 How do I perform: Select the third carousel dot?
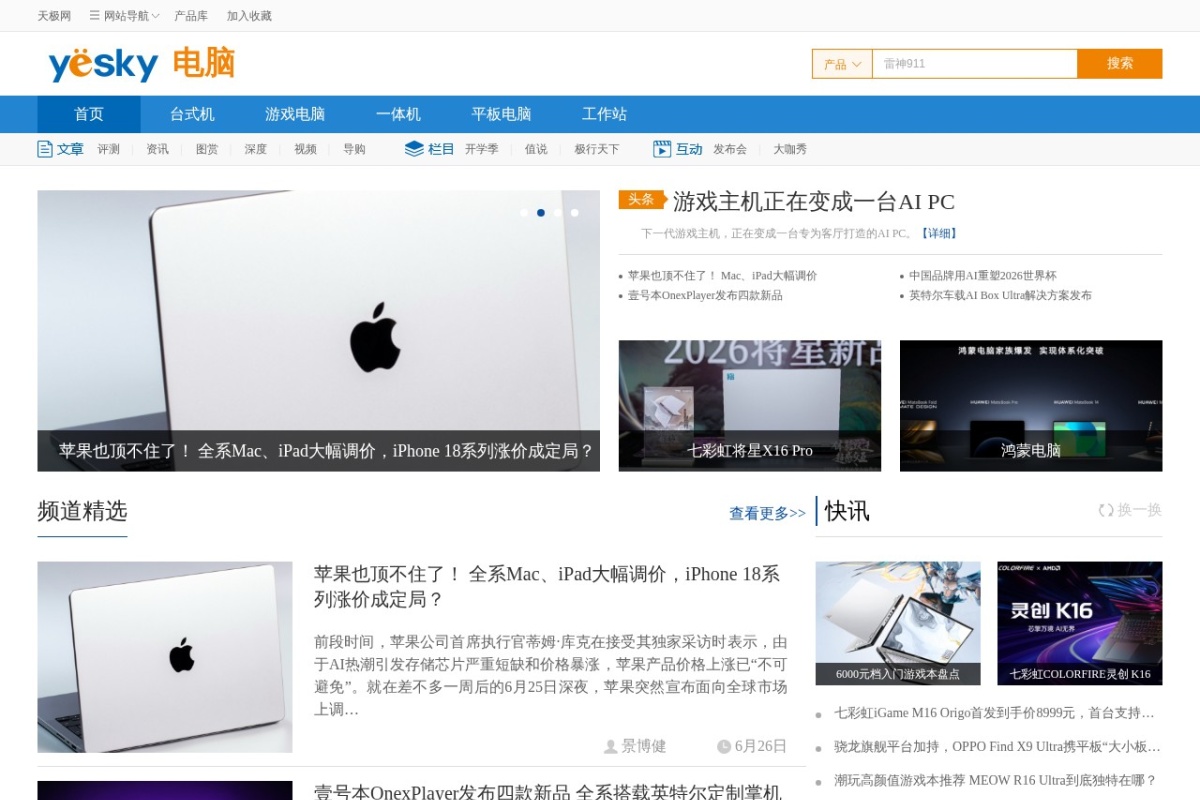pyautogui.click(x=557, y=212)
